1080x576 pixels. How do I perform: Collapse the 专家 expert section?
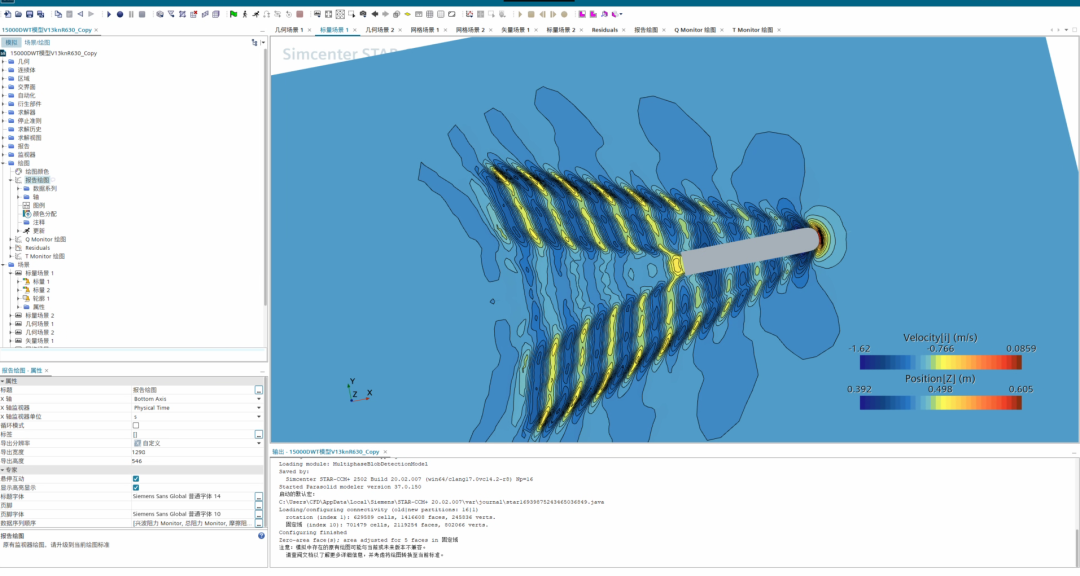pos(3,470)
